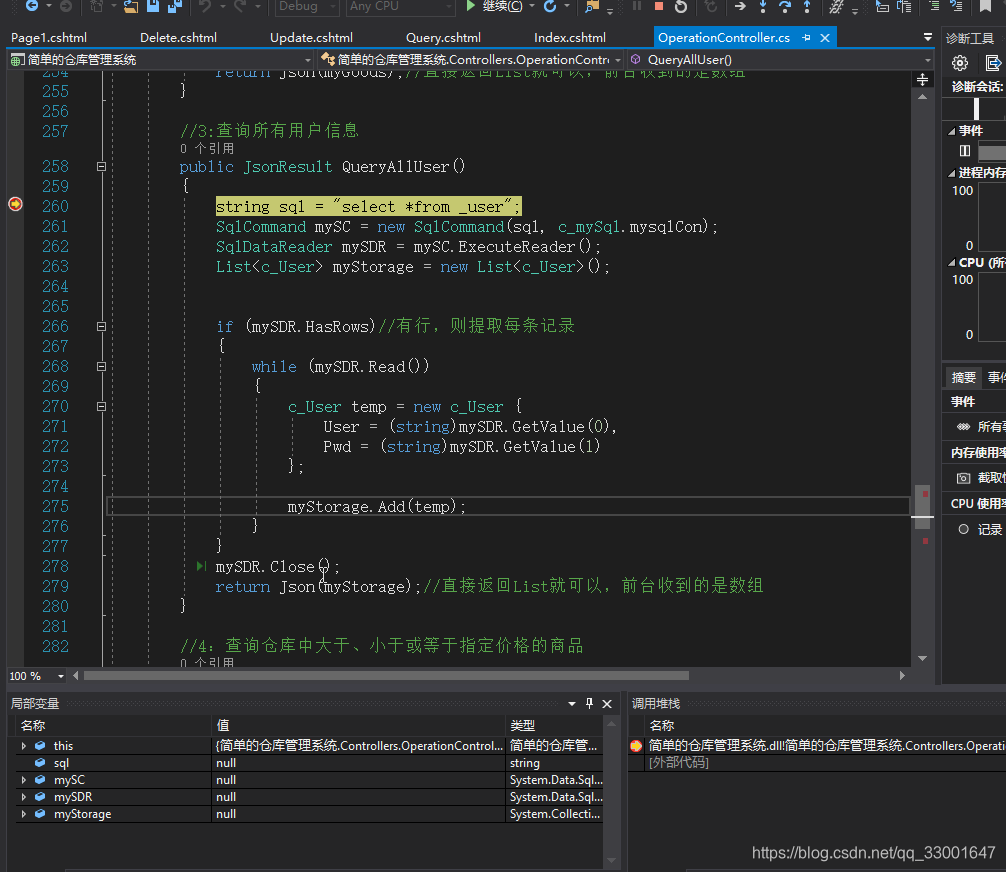Close the Locals panel

point(607,704)
